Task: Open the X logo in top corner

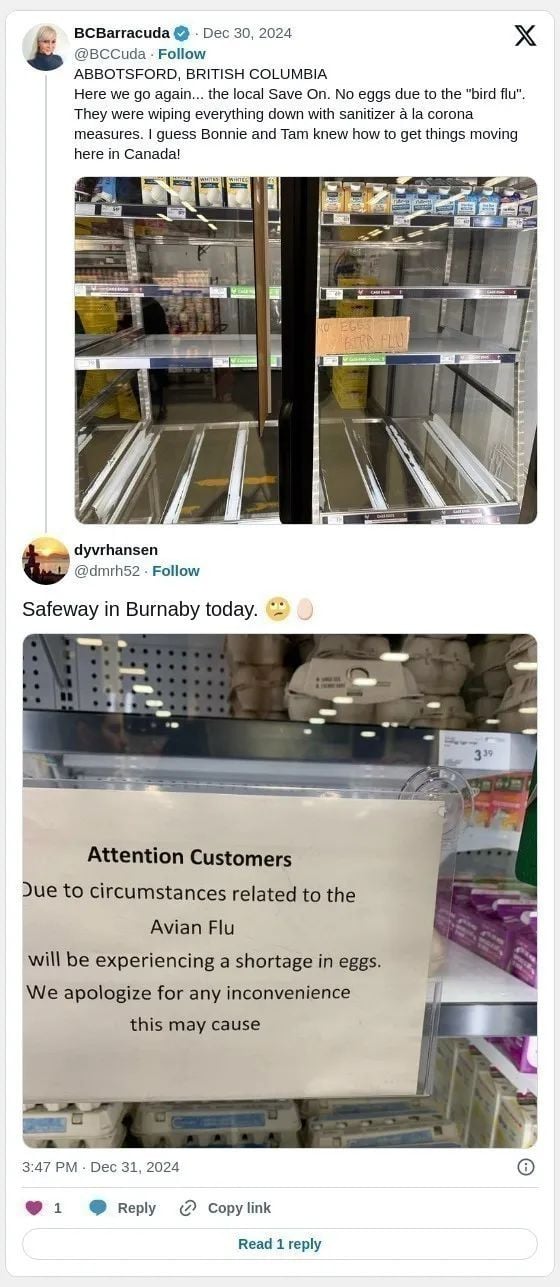Action: 525,36
